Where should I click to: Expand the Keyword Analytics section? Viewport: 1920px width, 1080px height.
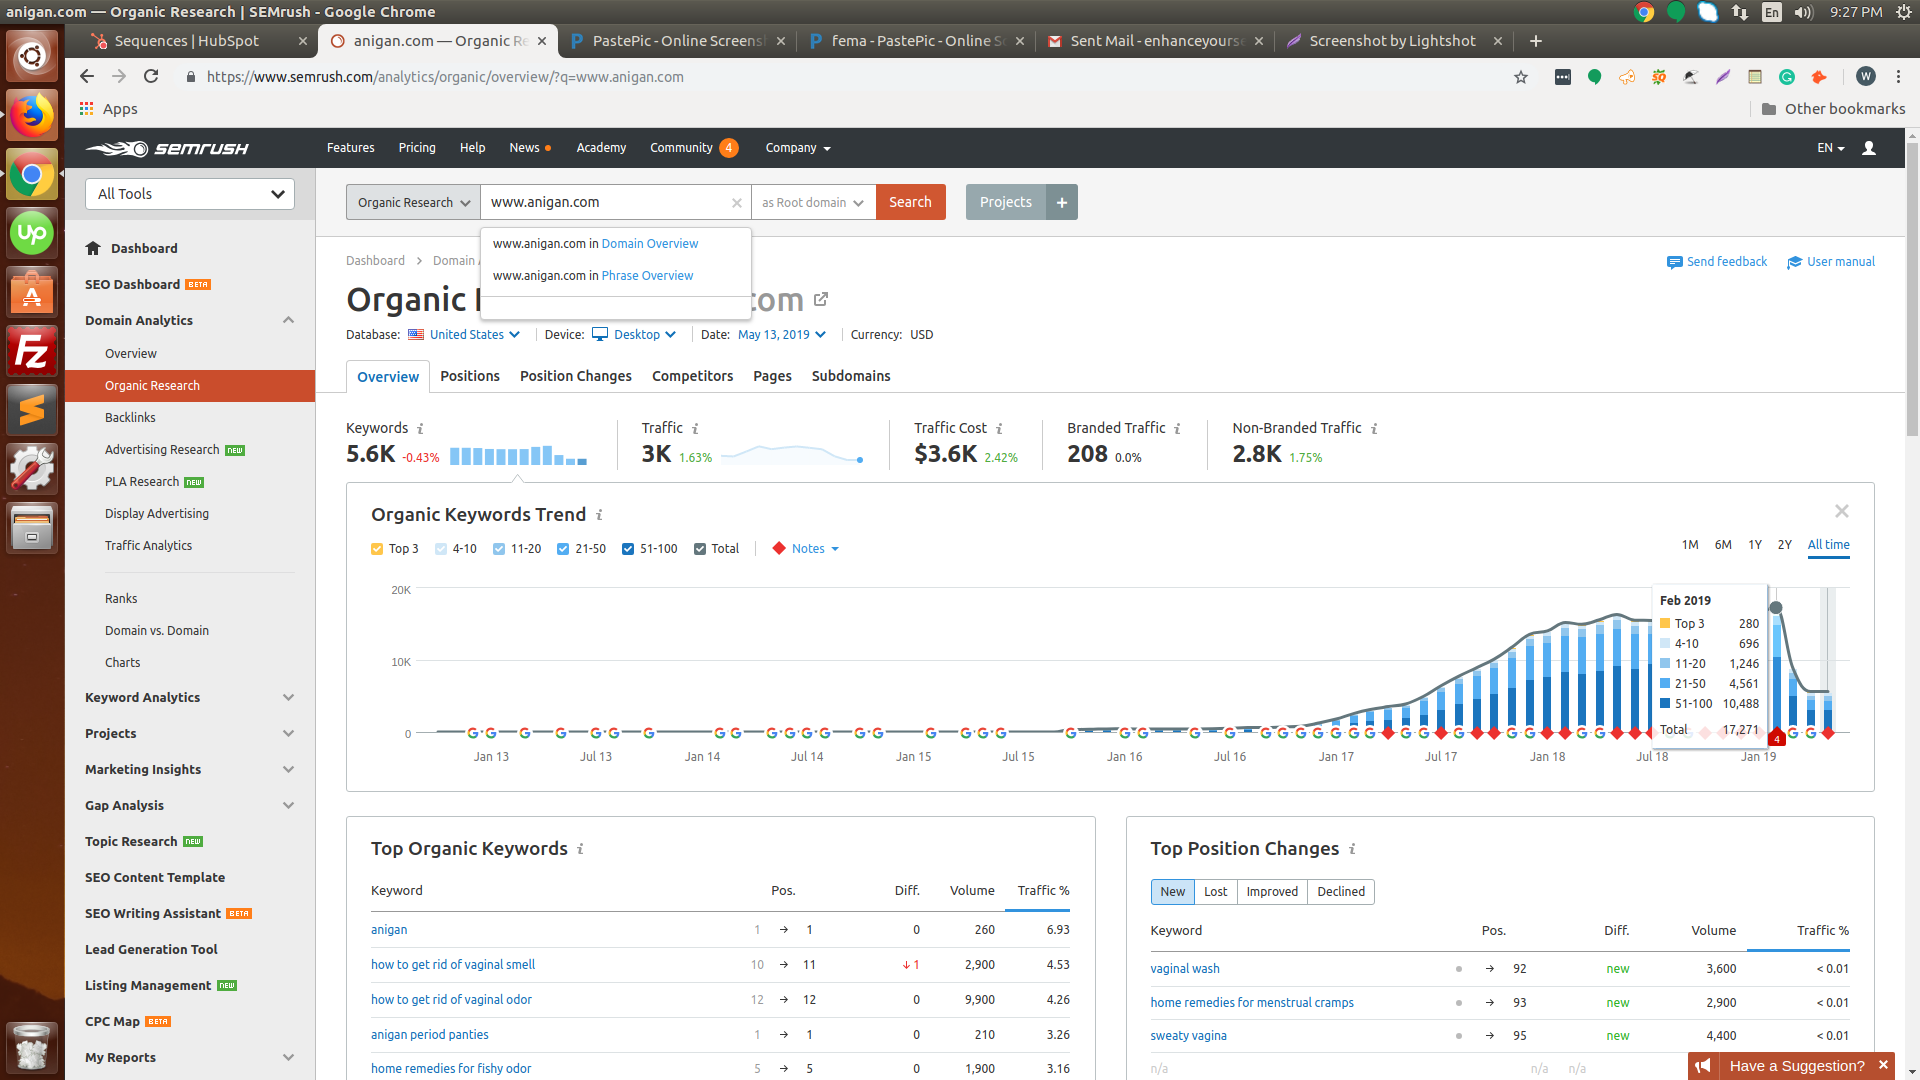[288, 698]
